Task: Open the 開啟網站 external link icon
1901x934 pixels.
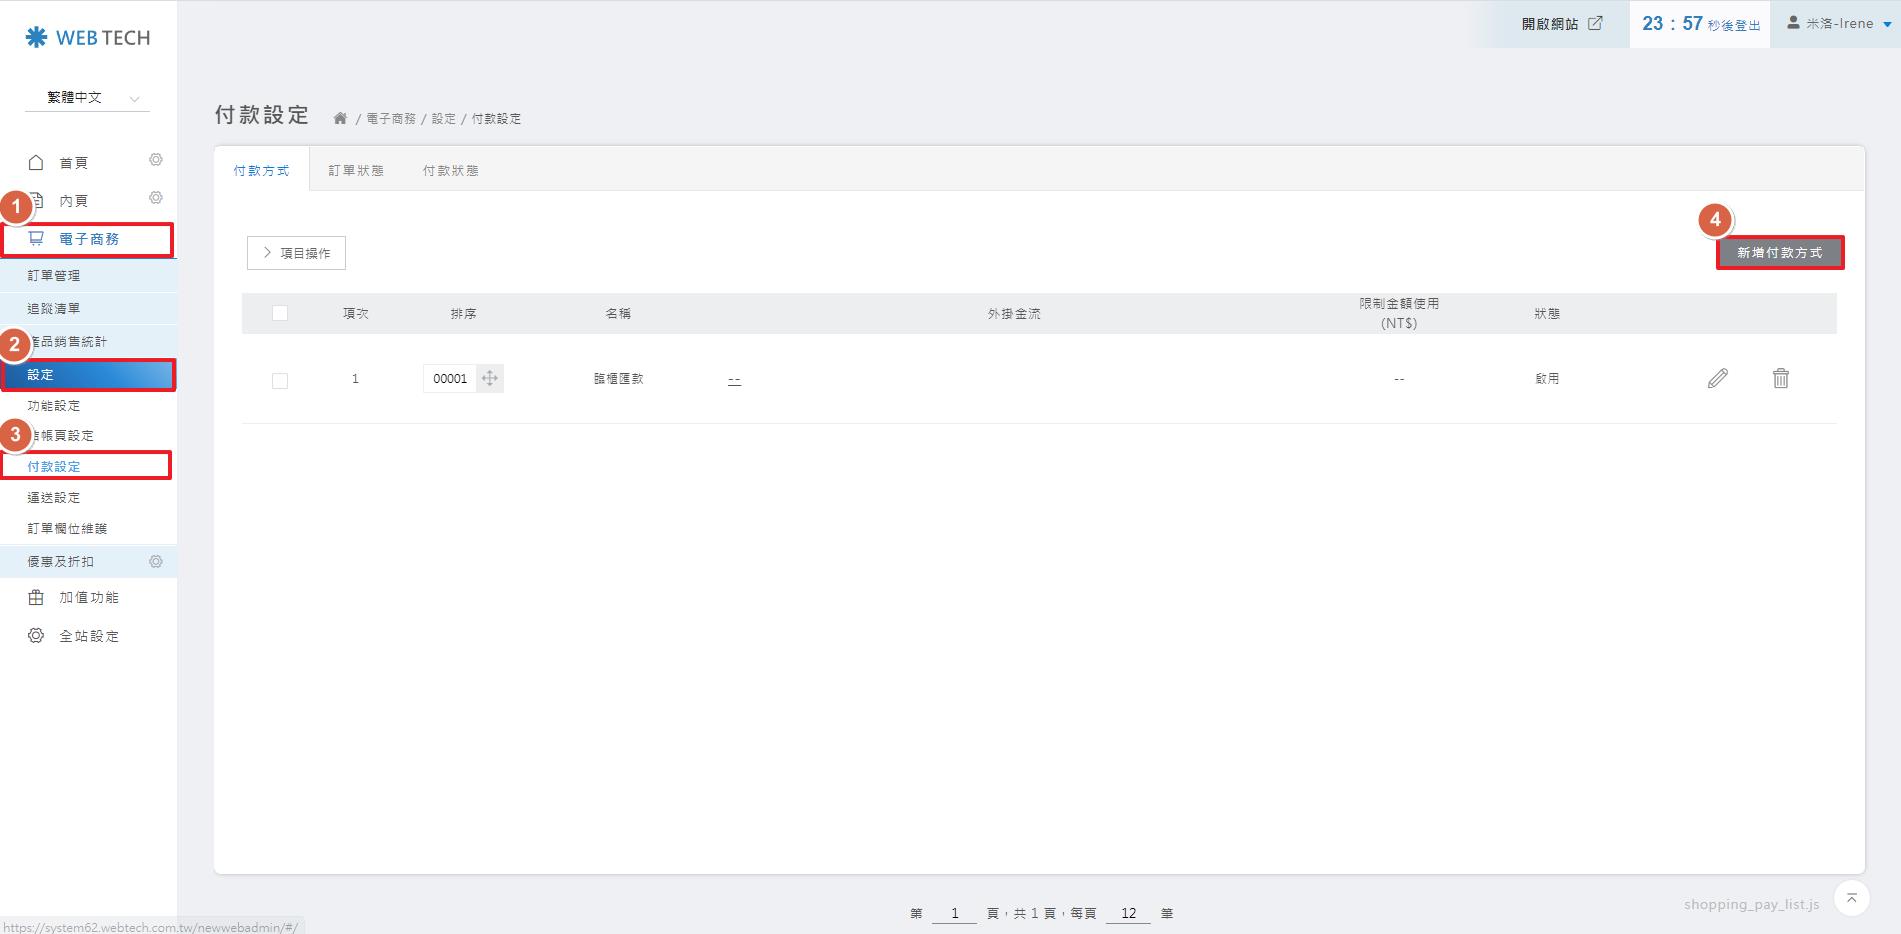Action: pos(1595,23)
